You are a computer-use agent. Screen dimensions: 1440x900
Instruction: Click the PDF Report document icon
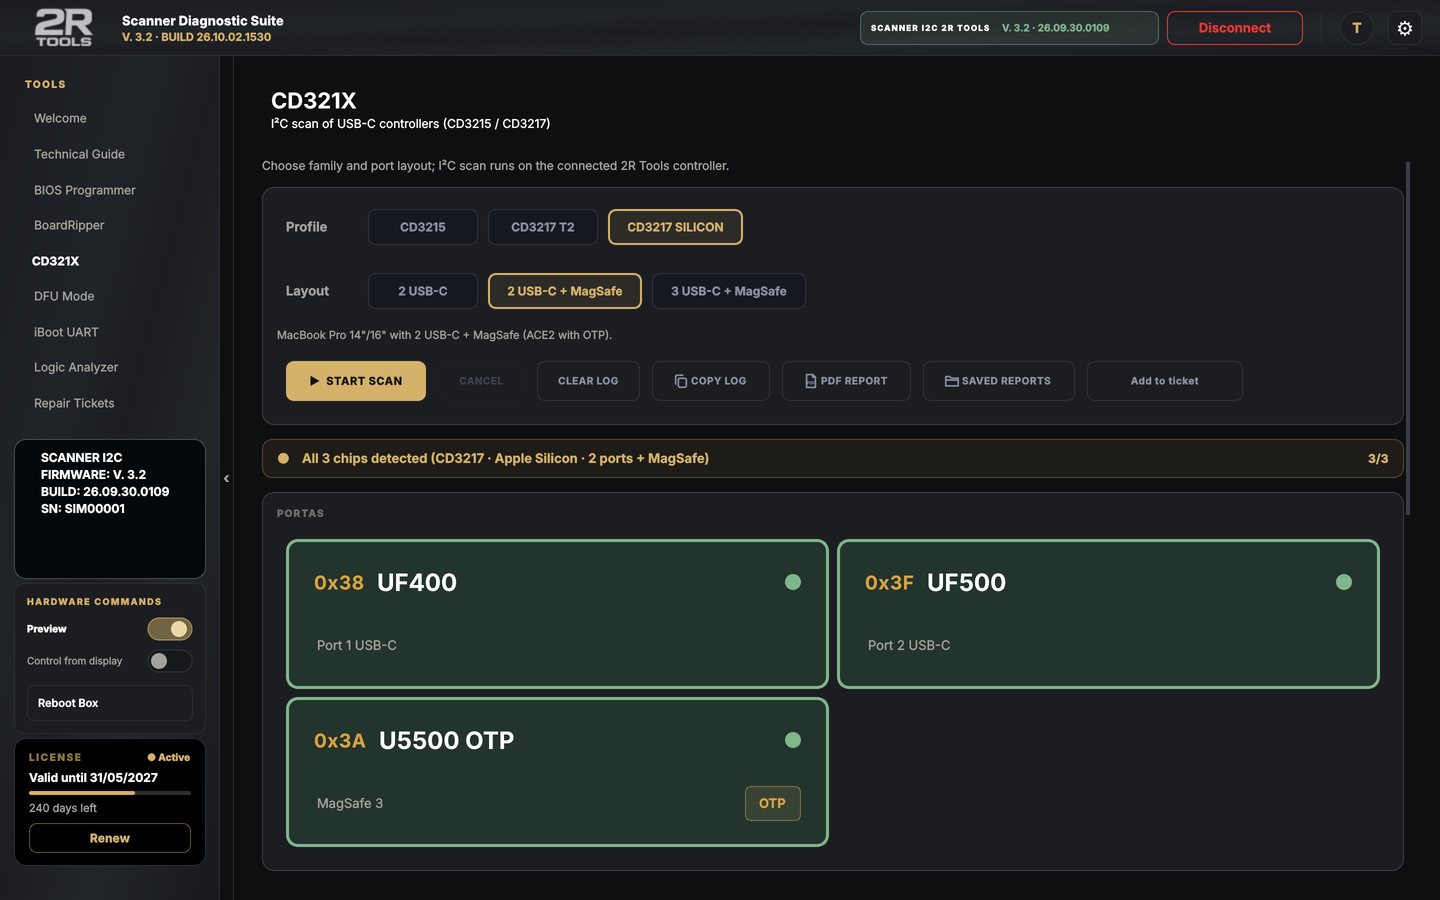pyautogui.click(x=811, y=381)
